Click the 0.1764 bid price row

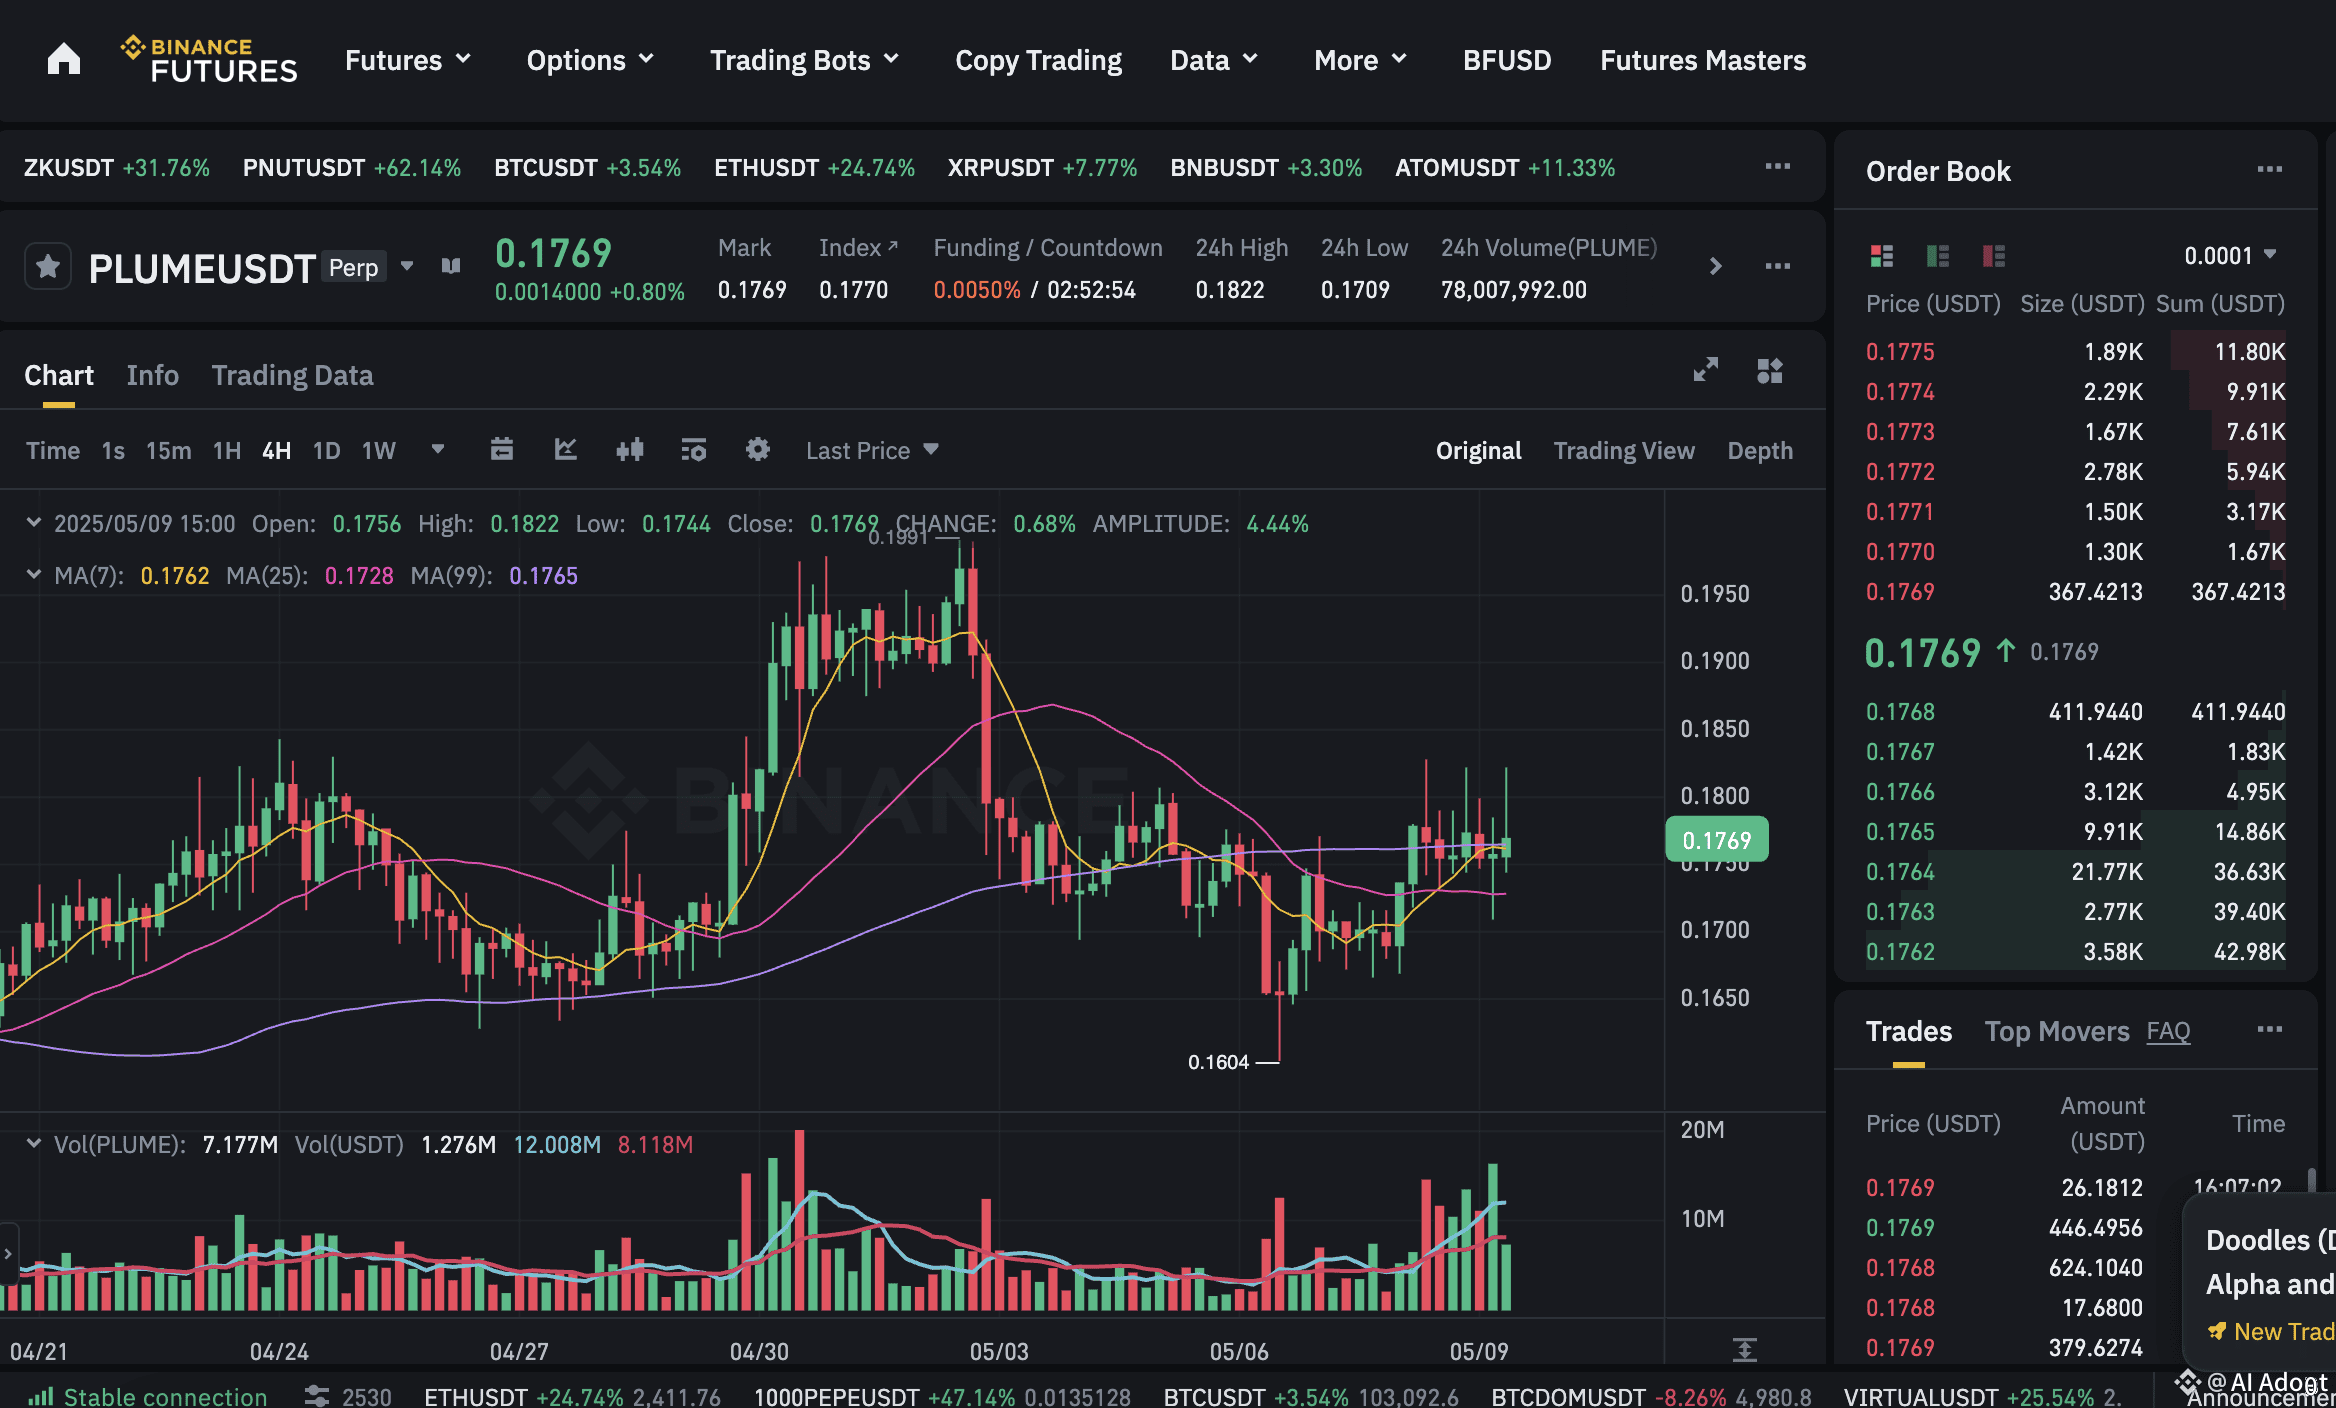click(x=2075, y=871)
